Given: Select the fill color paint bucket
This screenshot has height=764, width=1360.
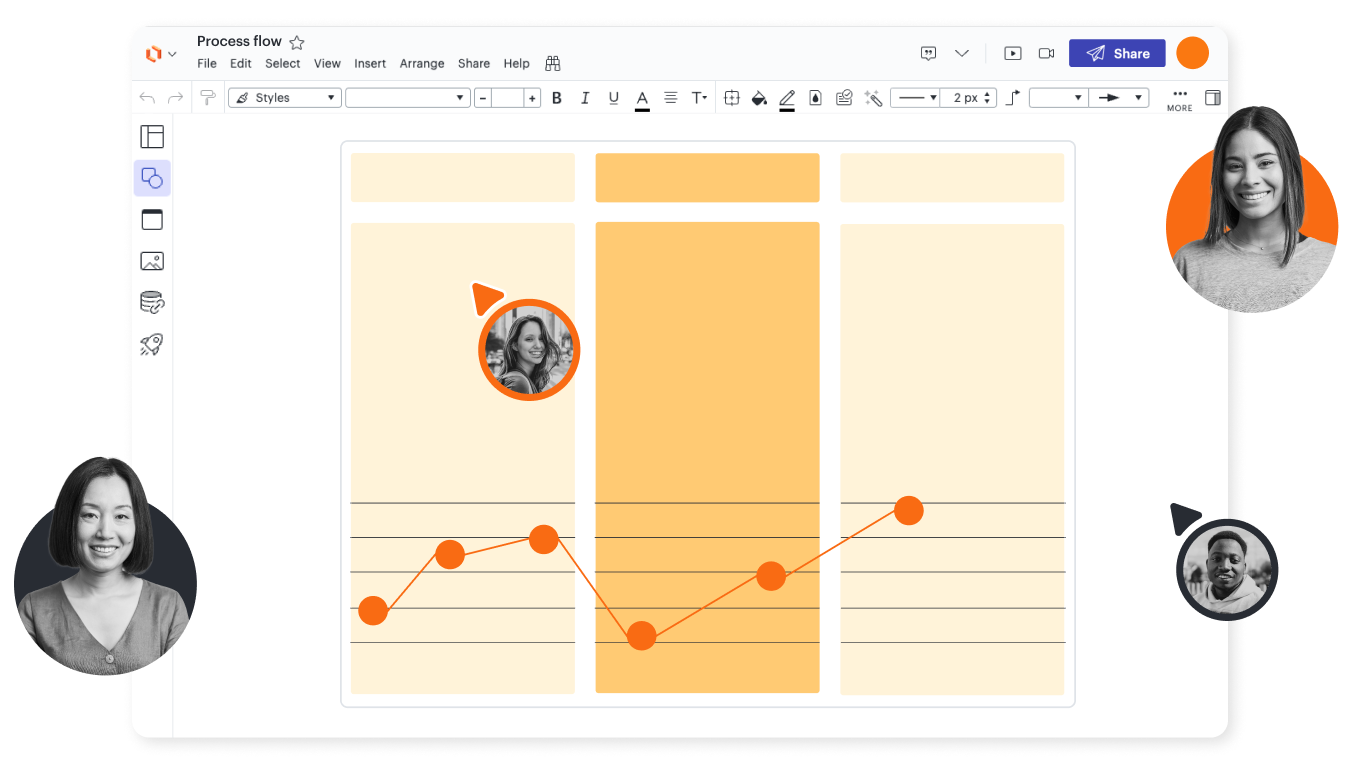Looking at the screenshot, I should pos(759,98).
